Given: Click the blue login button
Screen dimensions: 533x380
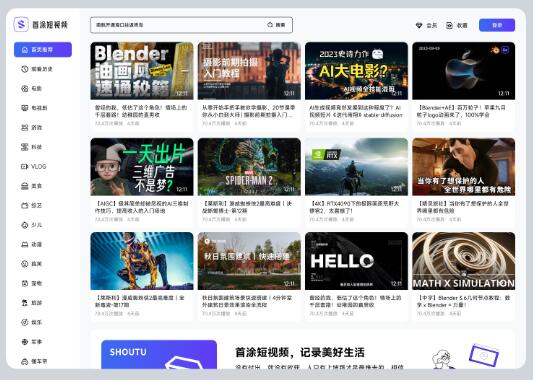Looking at the screenshot, I should pyautogui.click(x=497, y=25).
